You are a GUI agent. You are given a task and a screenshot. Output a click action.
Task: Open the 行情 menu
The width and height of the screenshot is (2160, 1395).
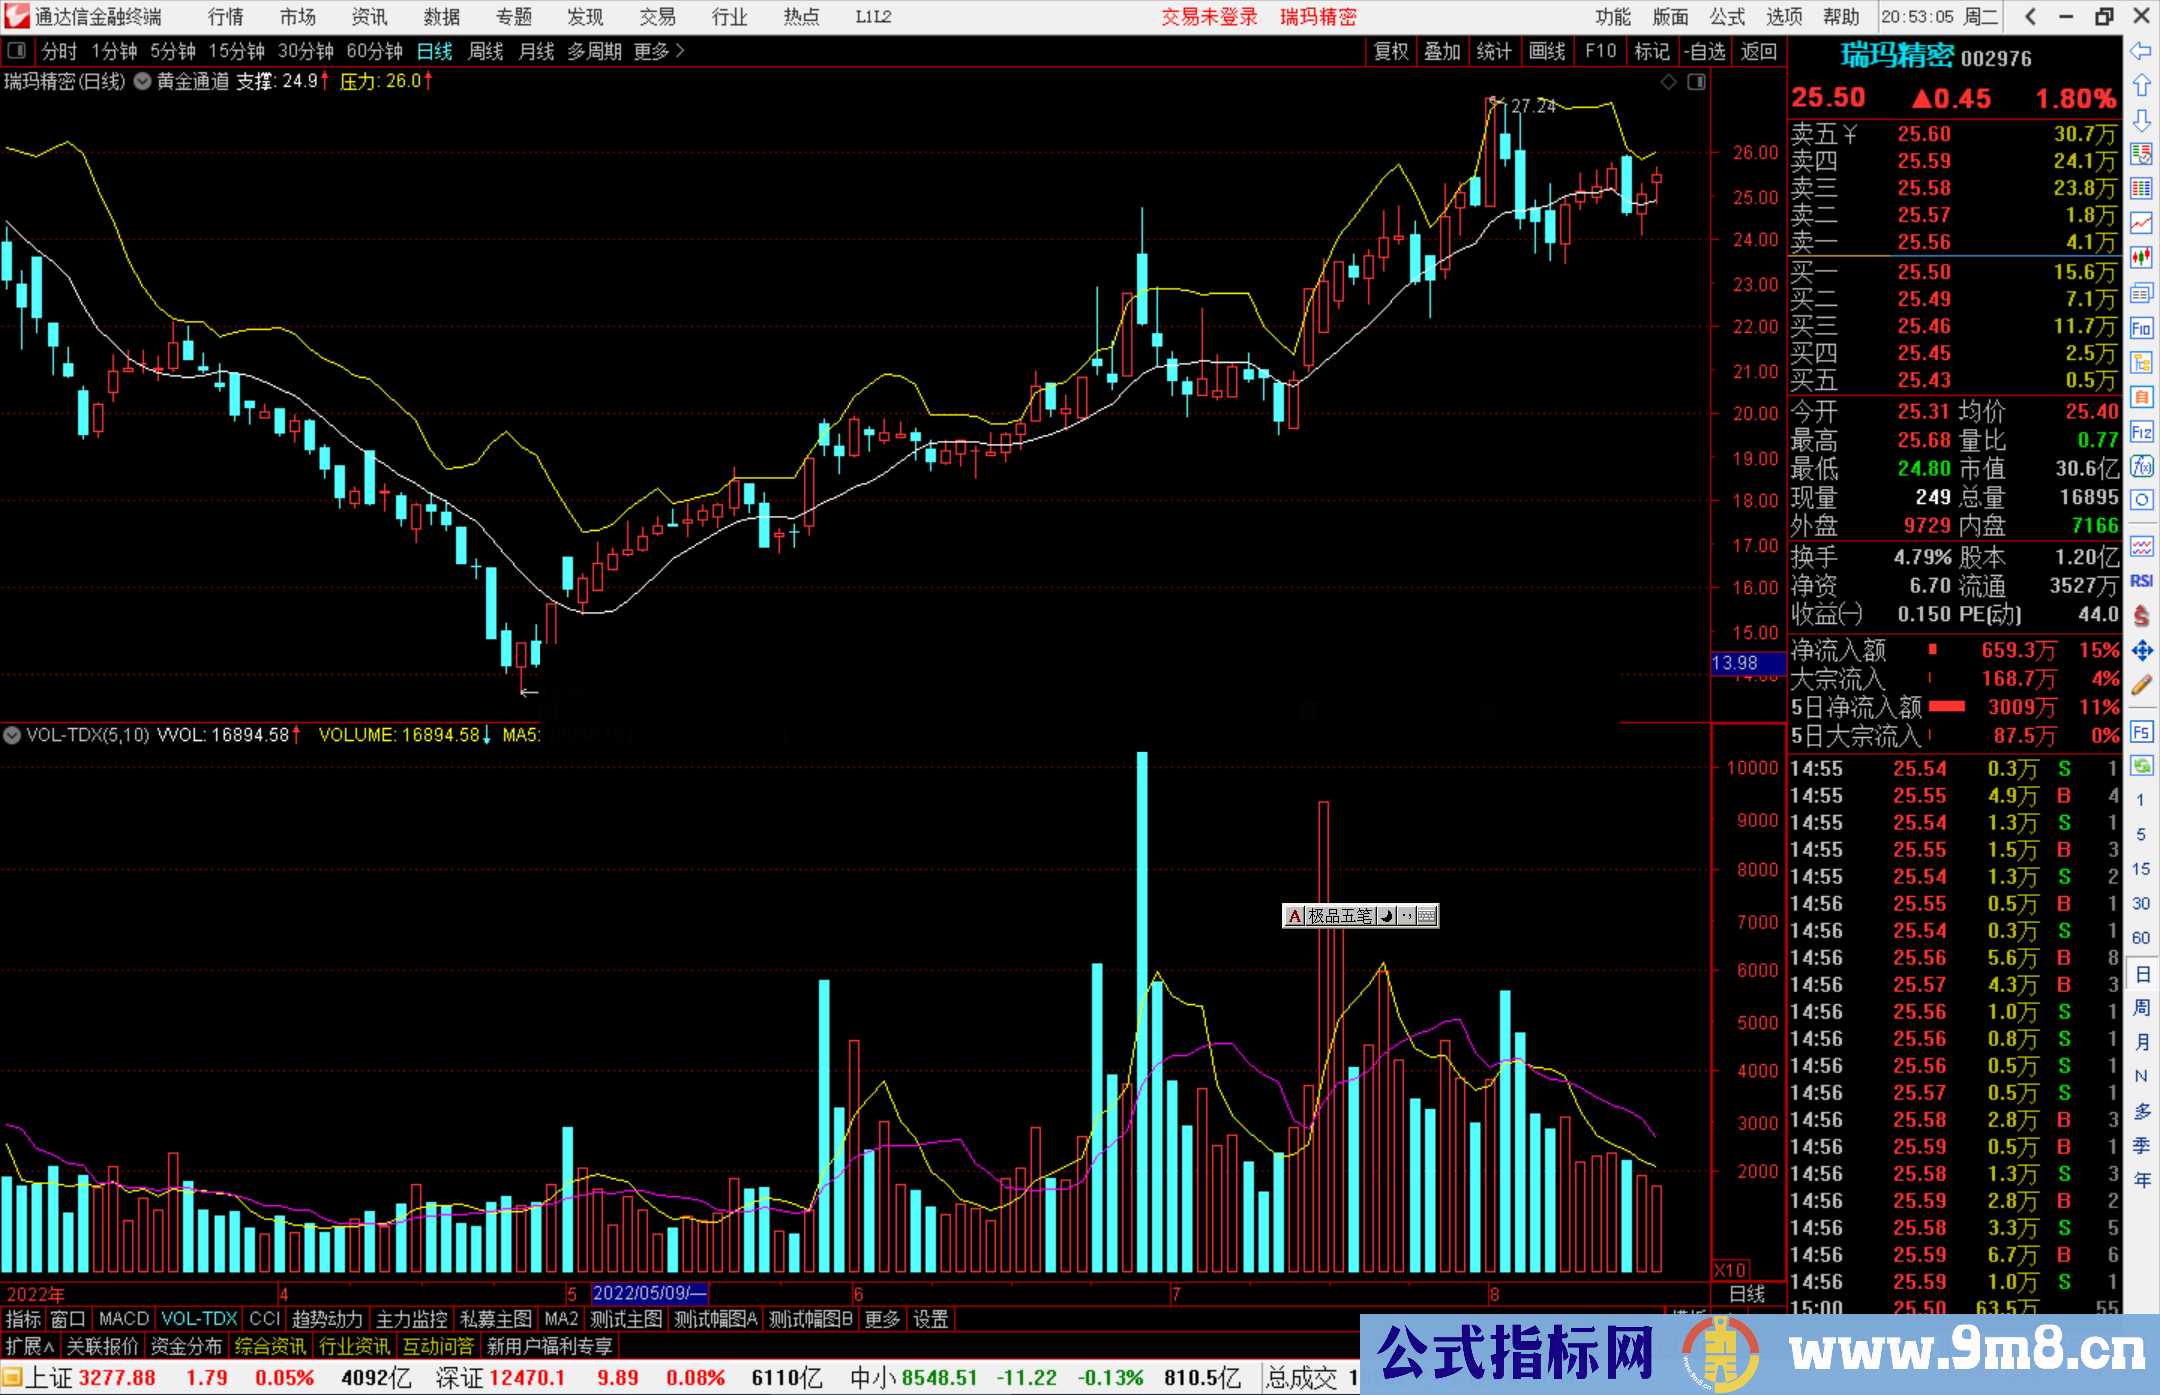[225, 17]
